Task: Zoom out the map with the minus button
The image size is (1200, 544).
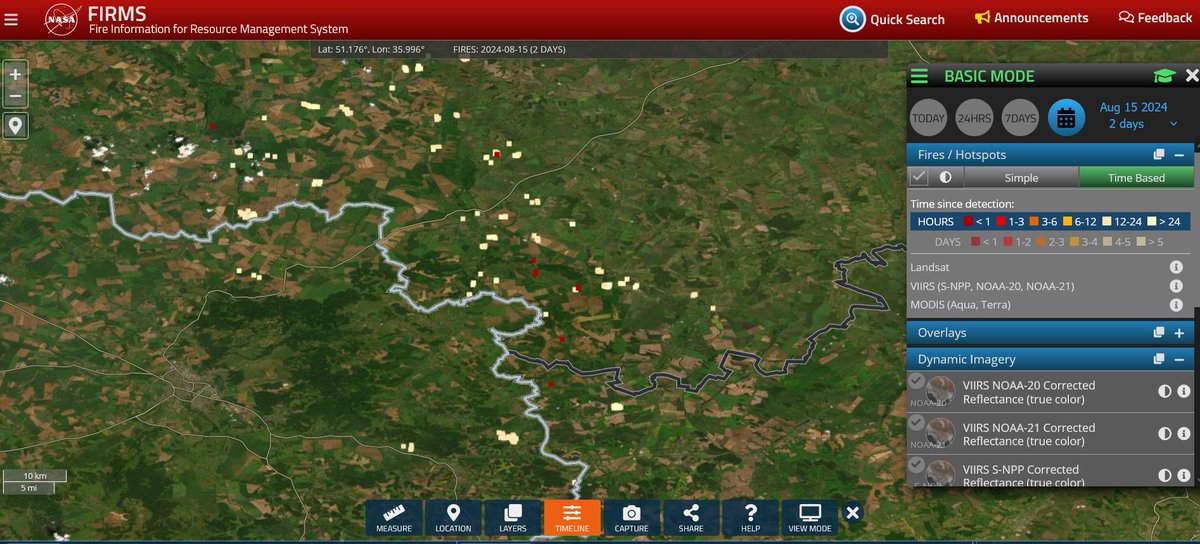Action: click(x=15, y=97)
